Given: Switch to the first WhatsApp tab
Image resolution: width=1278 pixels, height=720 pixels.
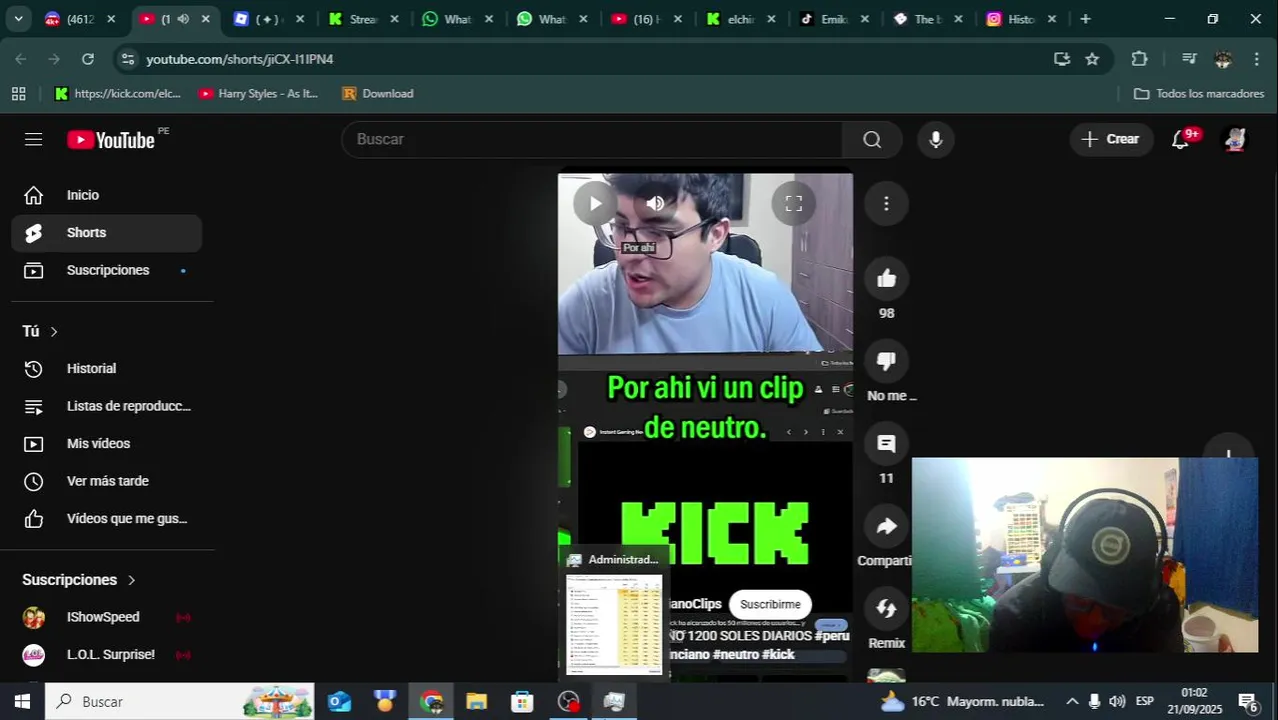Looking at the screenshot, I should click(x=457, y=19).
